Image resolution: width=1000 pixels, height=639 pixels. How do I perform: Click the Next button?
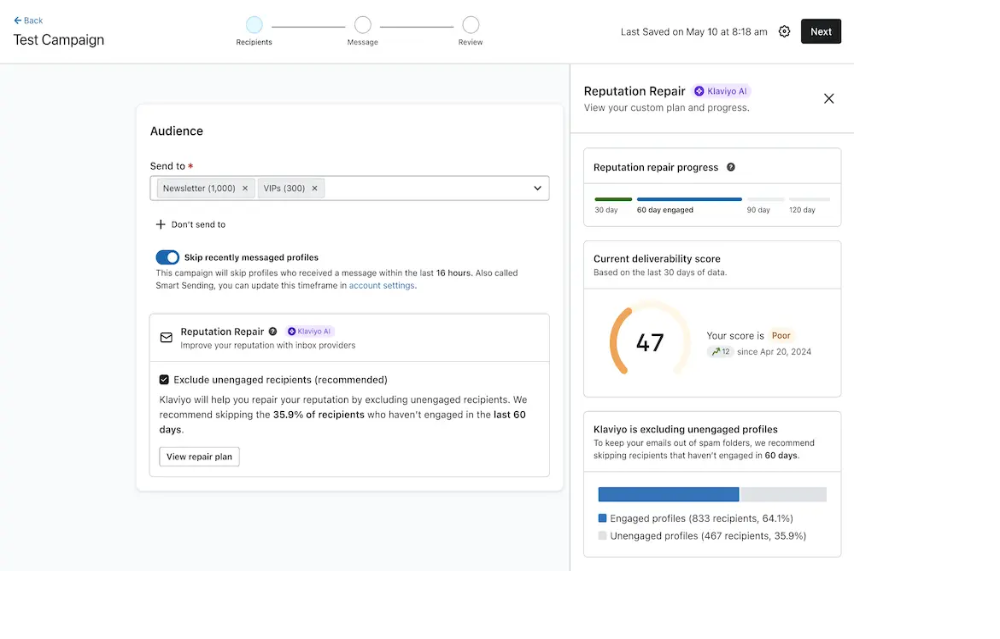click(x=820, y=32)
